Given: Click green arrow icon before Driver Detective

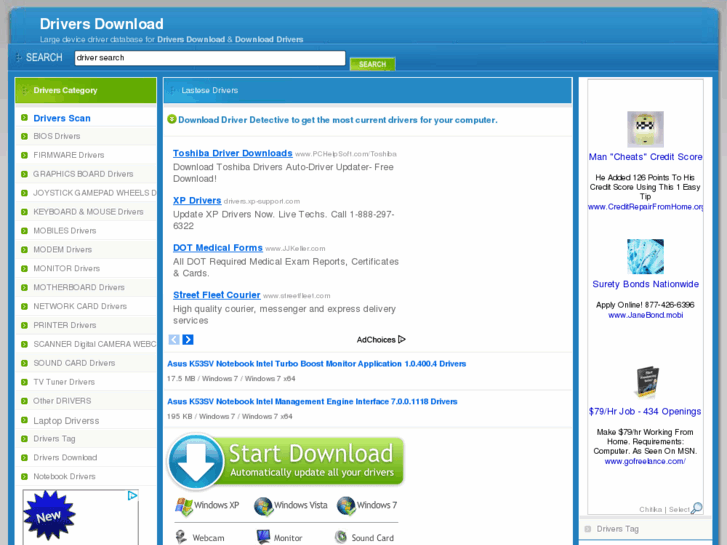Looking at the screenshot, I should pyautogui.click(x=172, y=119).
